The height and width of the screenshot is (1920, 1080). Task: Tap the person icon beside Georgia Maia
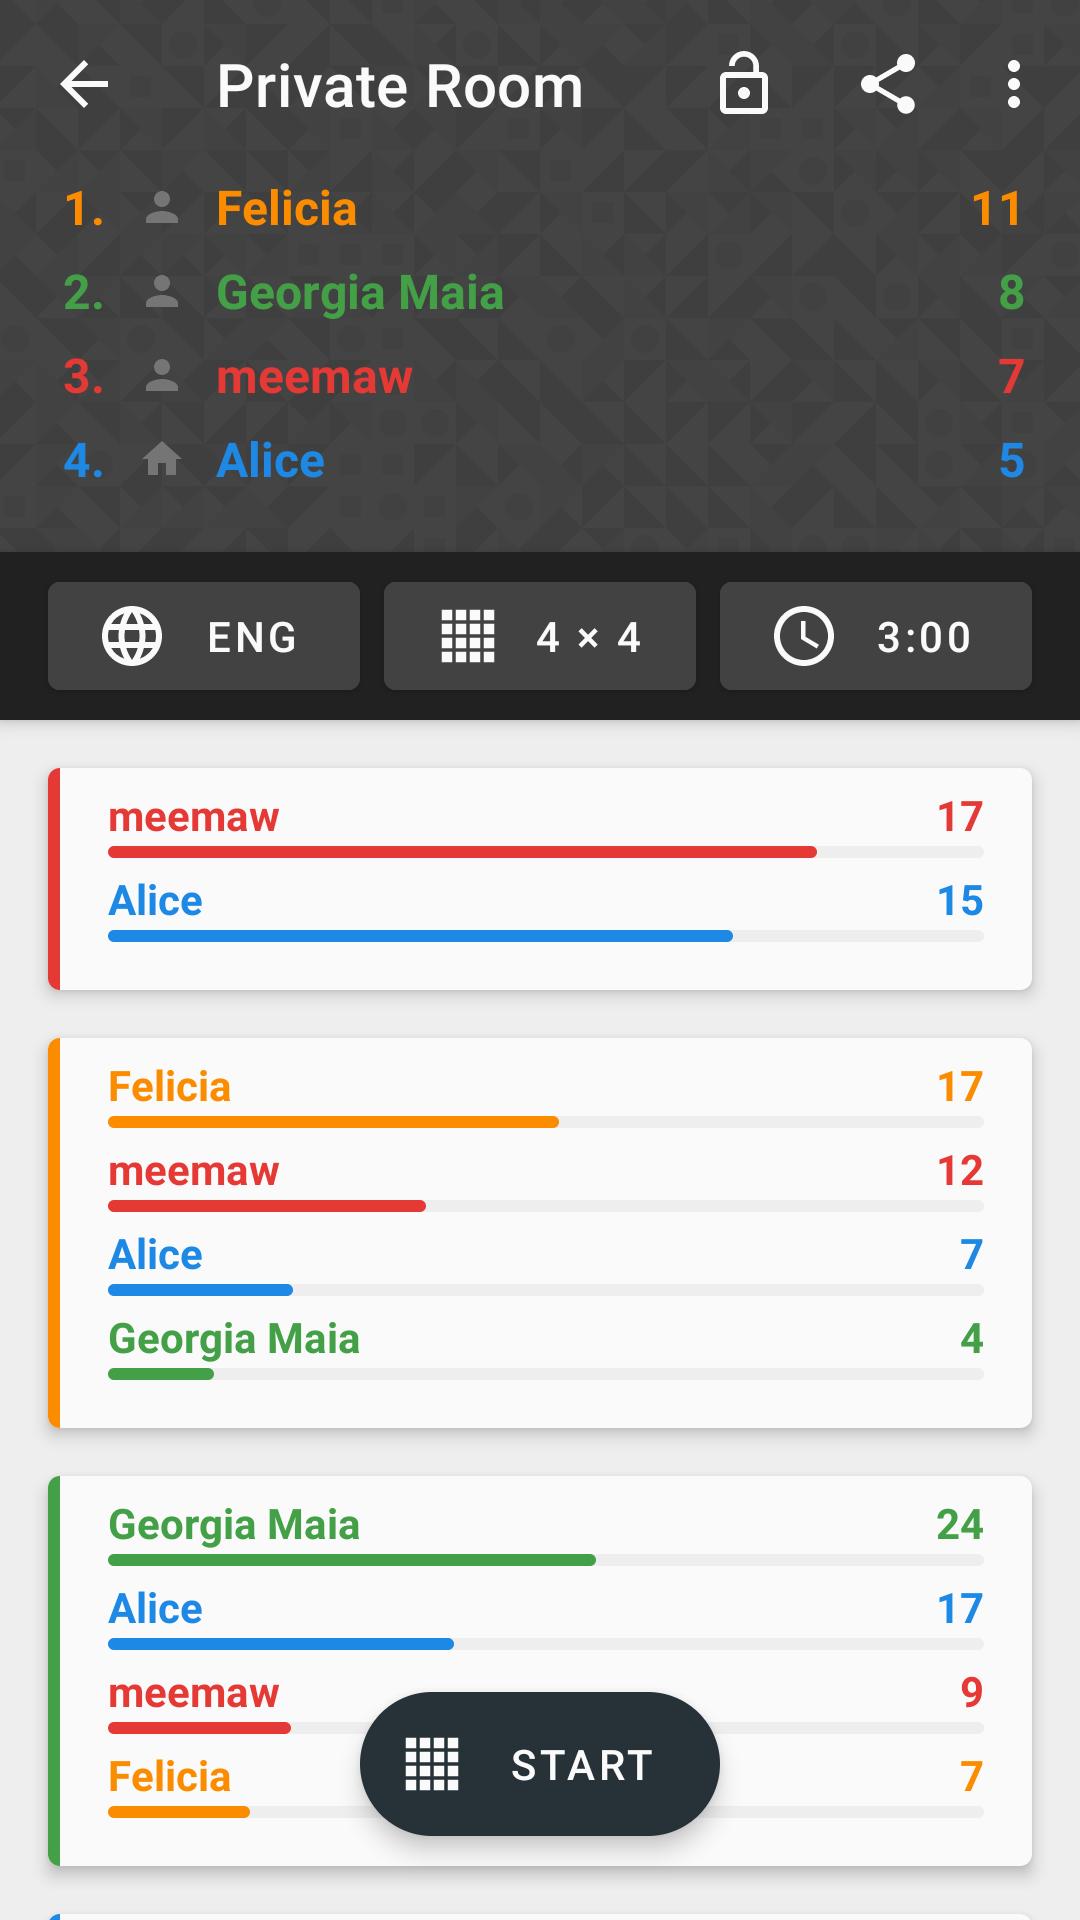click(162, 293)
